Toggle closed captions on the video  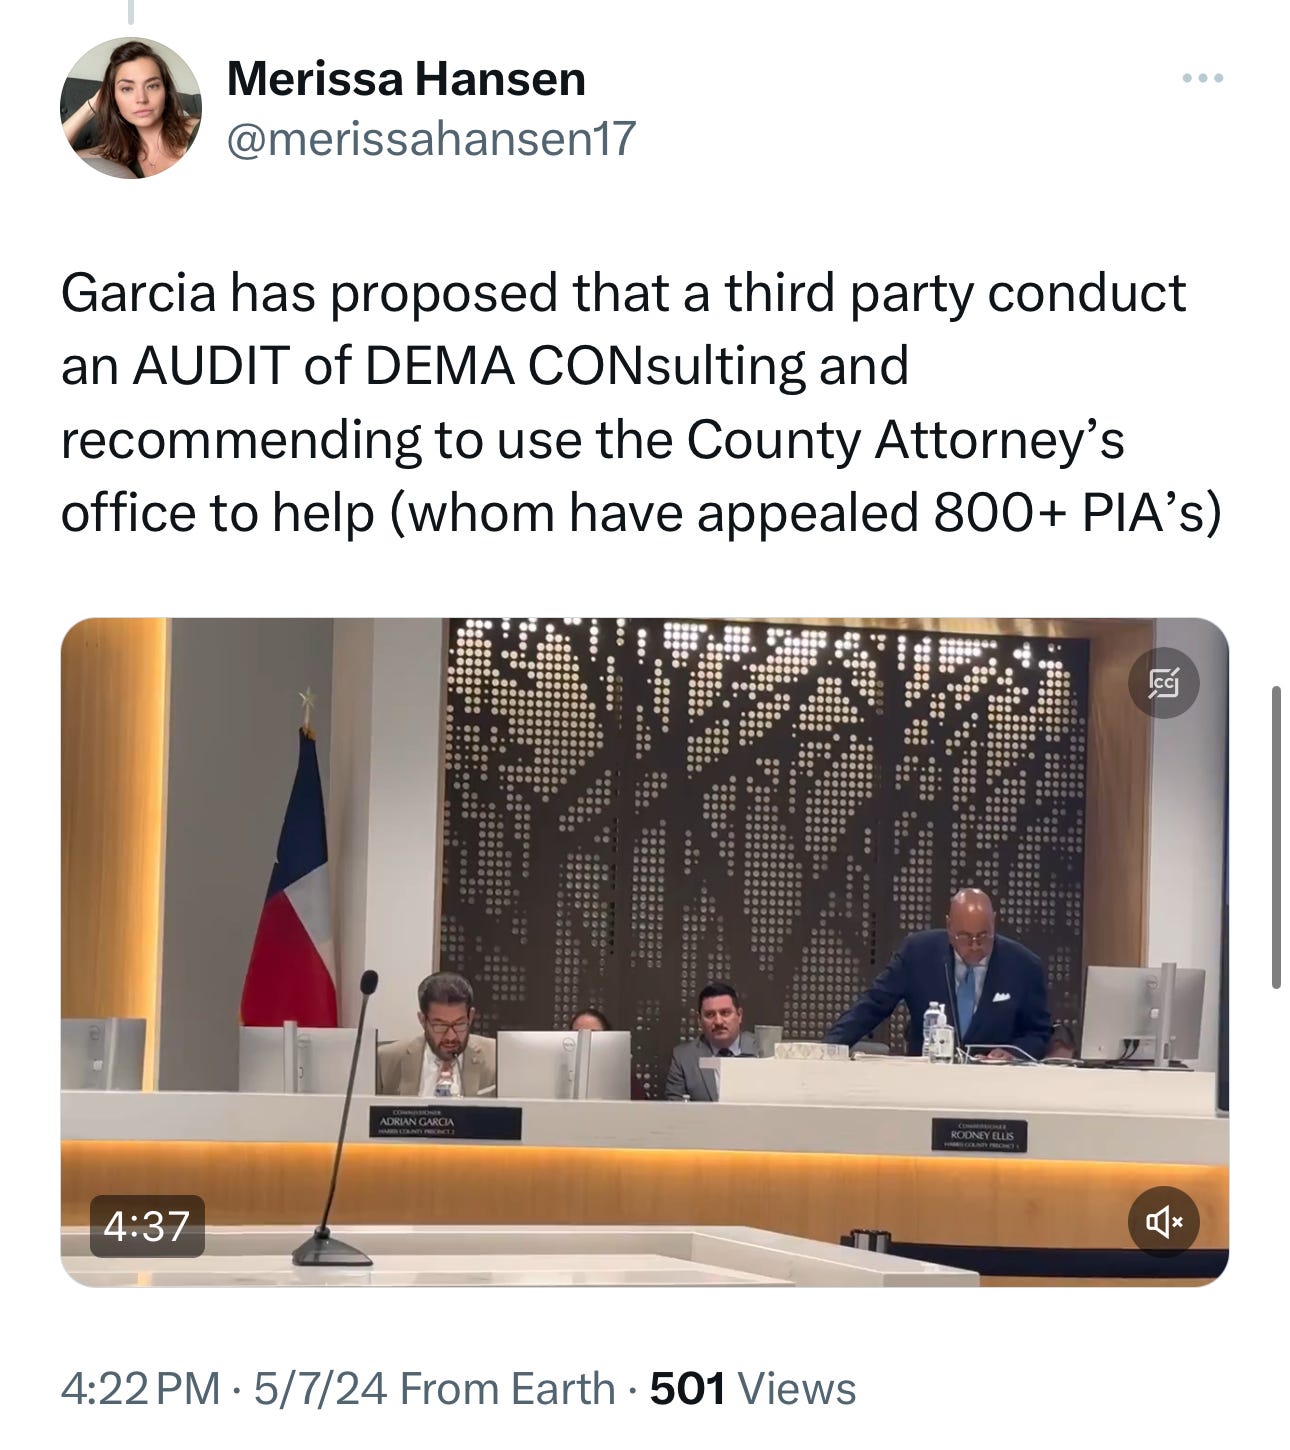(1163, 683)
